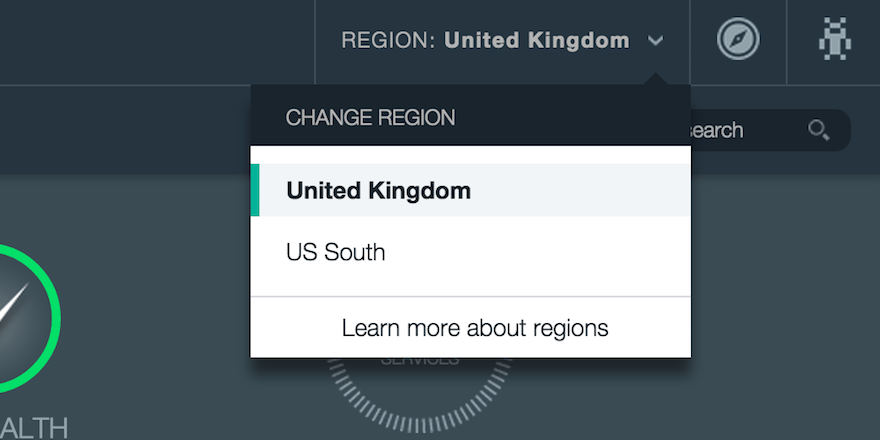Collapse the region dropdown chevron arrow
880x440 pixels.
click(x=656, y=41)
